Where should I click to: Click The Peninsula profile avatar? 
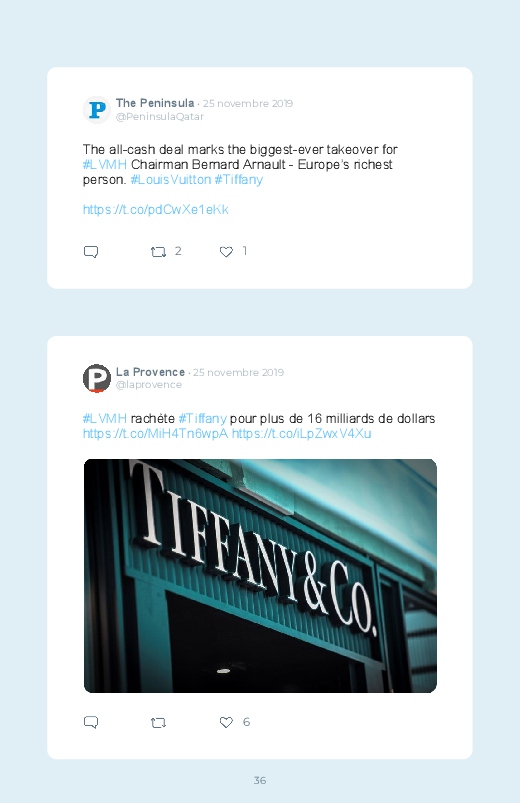pos(97,110)
